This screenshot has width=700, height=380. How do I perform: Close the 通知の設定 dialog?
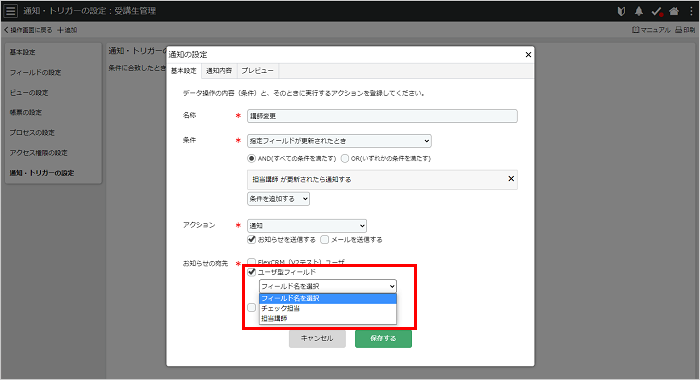[528, 54]
